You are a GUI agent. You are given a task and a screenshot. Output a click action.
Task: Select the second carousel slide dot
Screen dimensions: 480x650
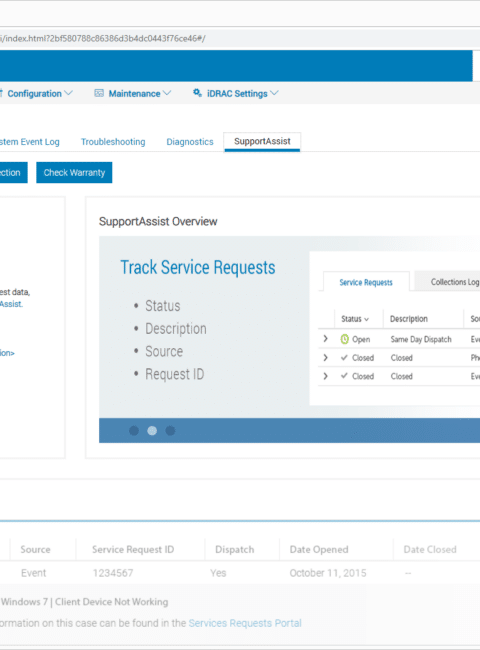coord(152,431)
